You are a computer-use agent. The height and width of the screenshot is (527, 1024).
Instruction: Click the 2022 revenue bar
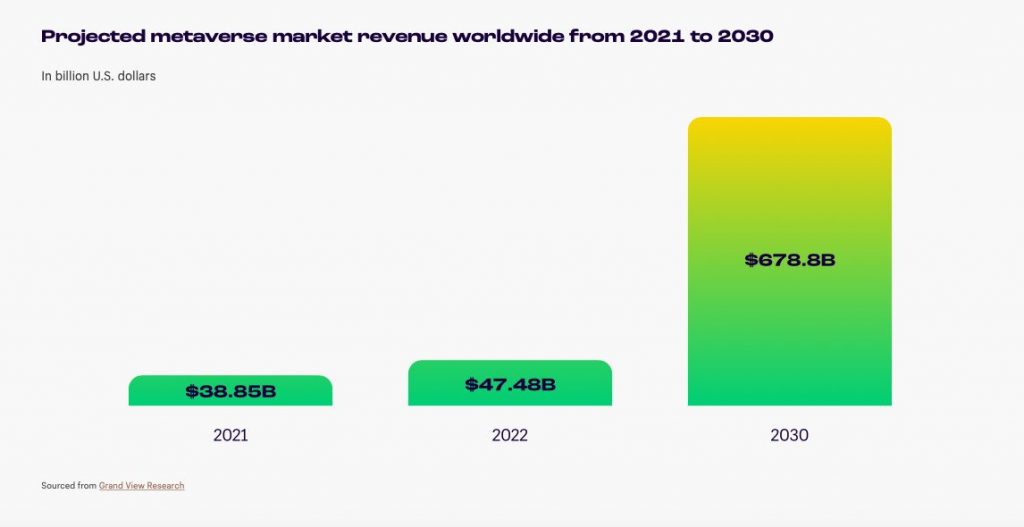coord(510,383)
